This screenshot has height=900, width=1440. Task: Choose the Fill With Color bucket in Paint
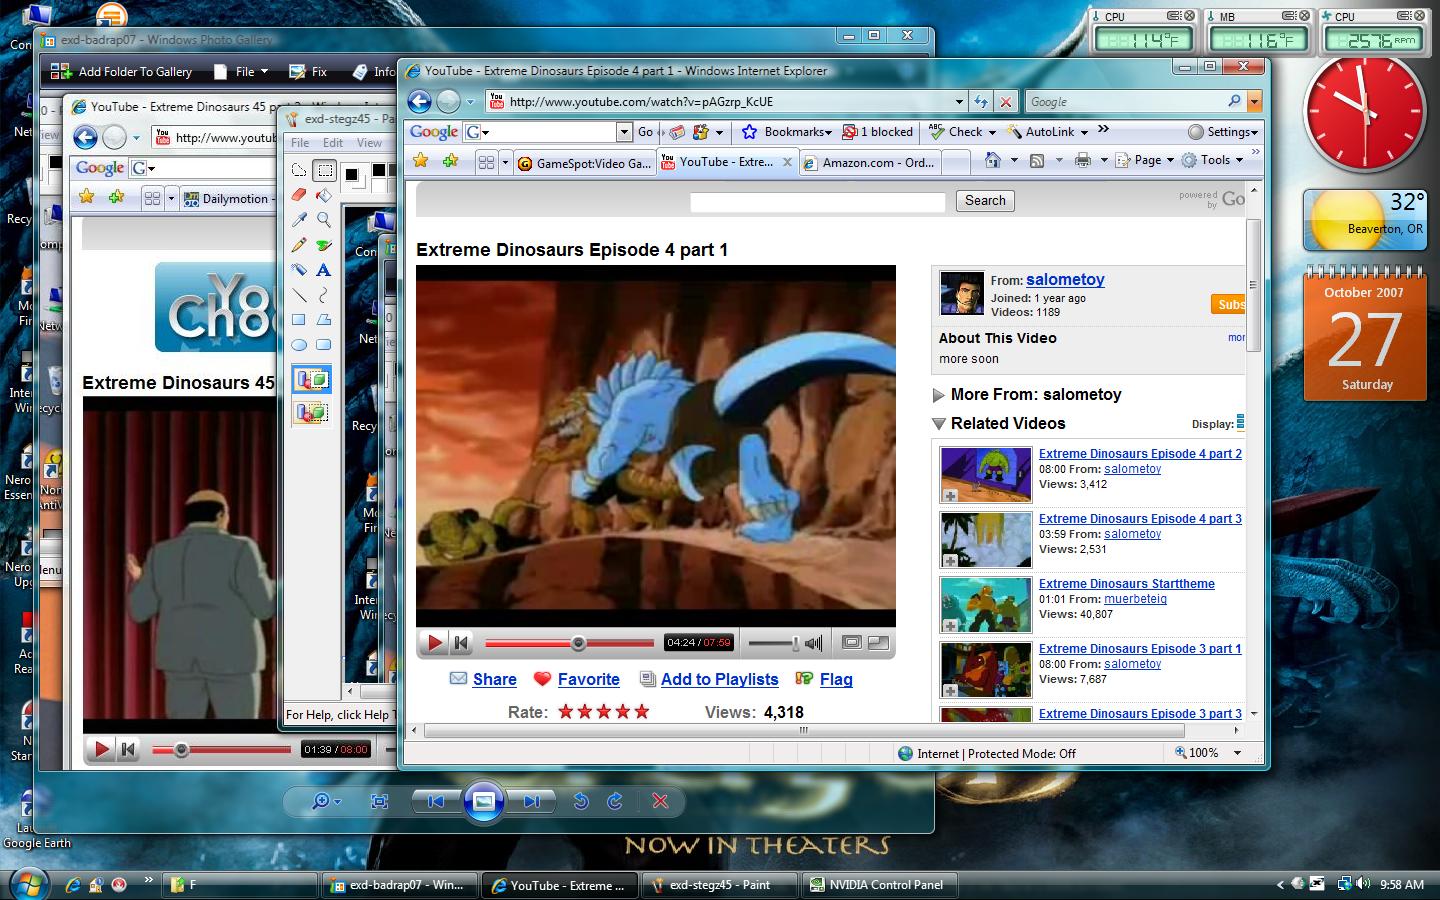click(324, 195)
